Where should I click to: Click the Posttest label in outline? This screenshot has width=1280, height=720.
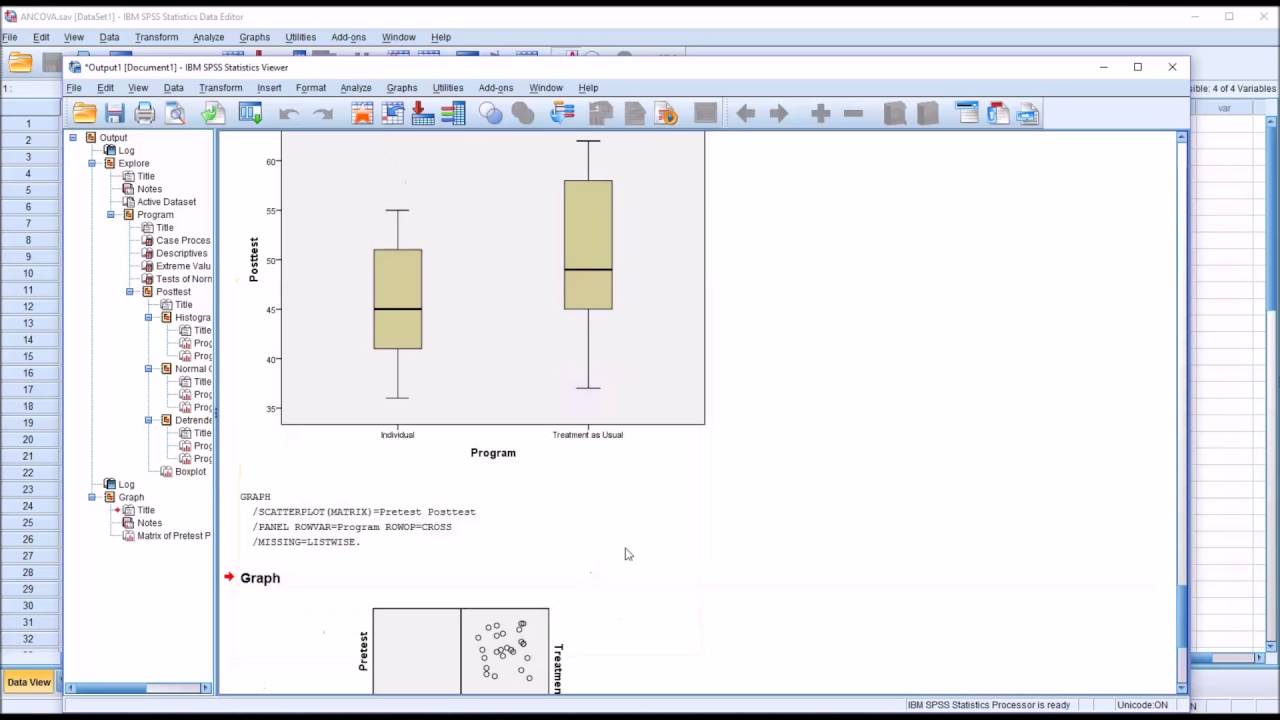tap(173, 292)
